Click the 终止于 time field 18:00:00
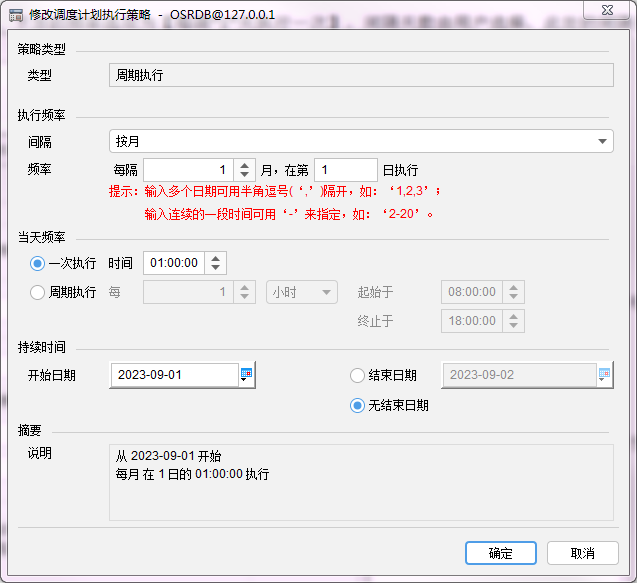The height and width of the screenshot is (583, 637). tap(472, 321)
